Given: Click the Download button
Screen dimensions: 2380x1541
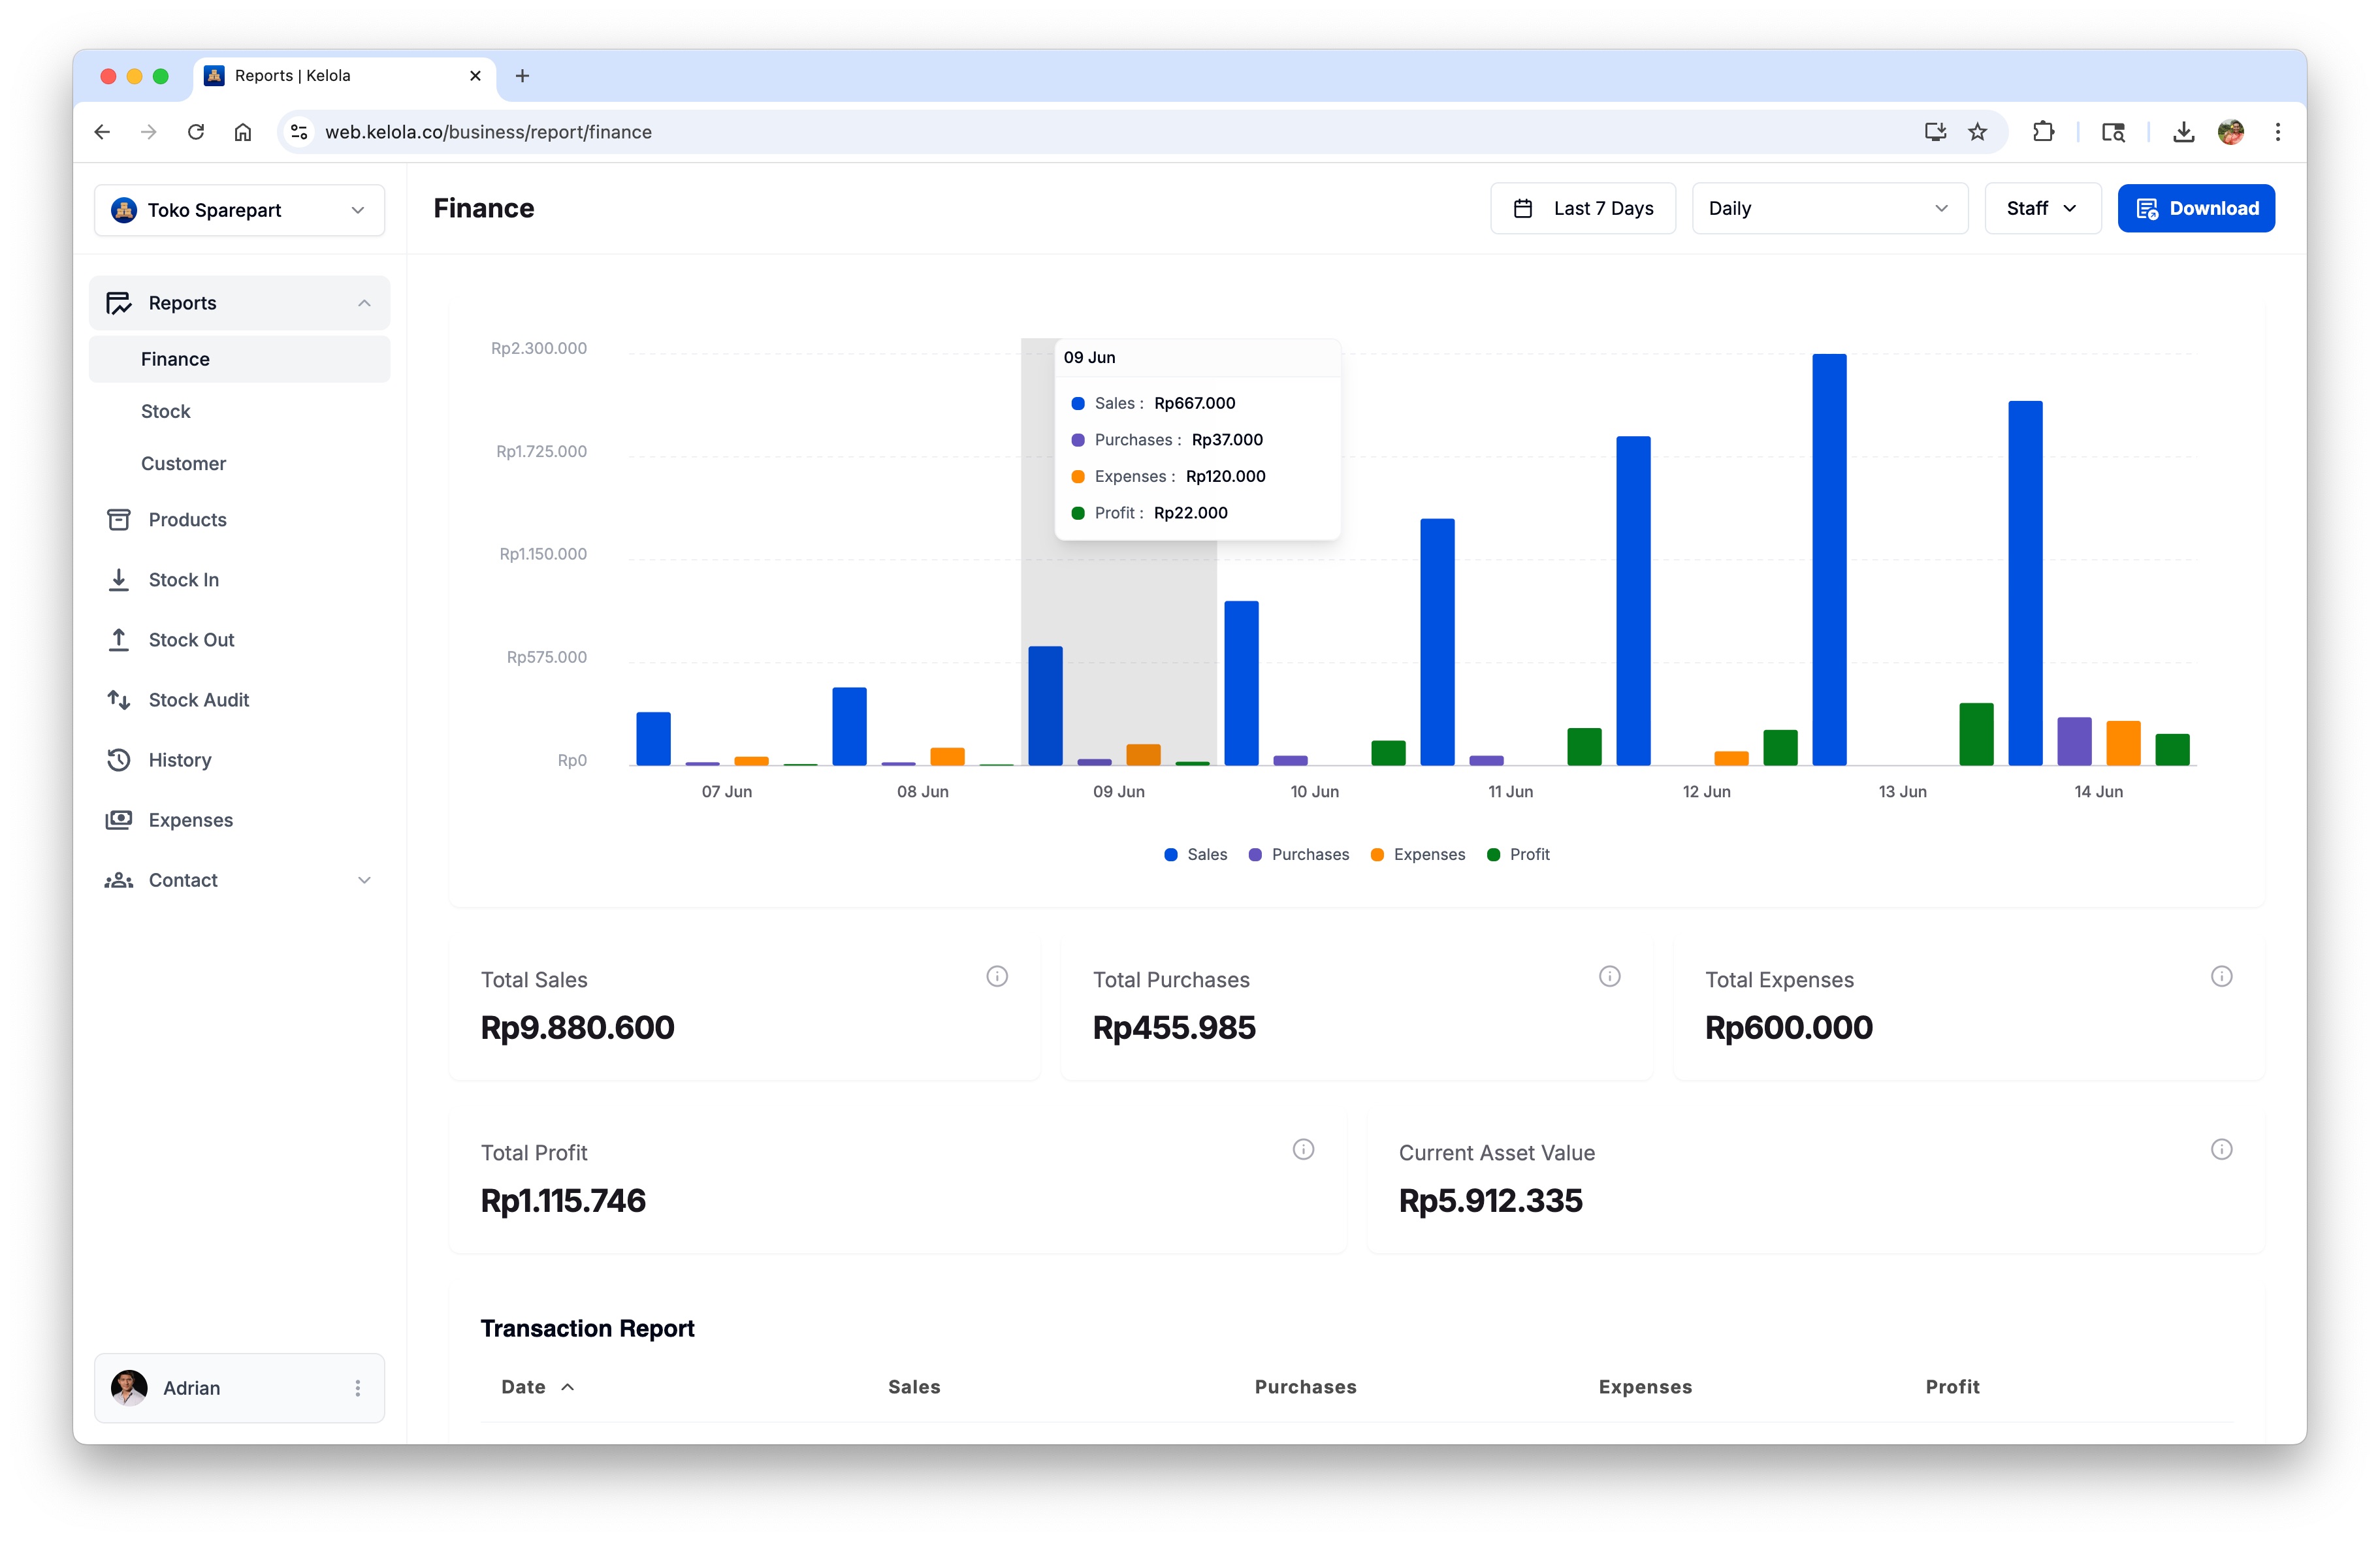Looking at the screenshot, I should point(2196,208).
